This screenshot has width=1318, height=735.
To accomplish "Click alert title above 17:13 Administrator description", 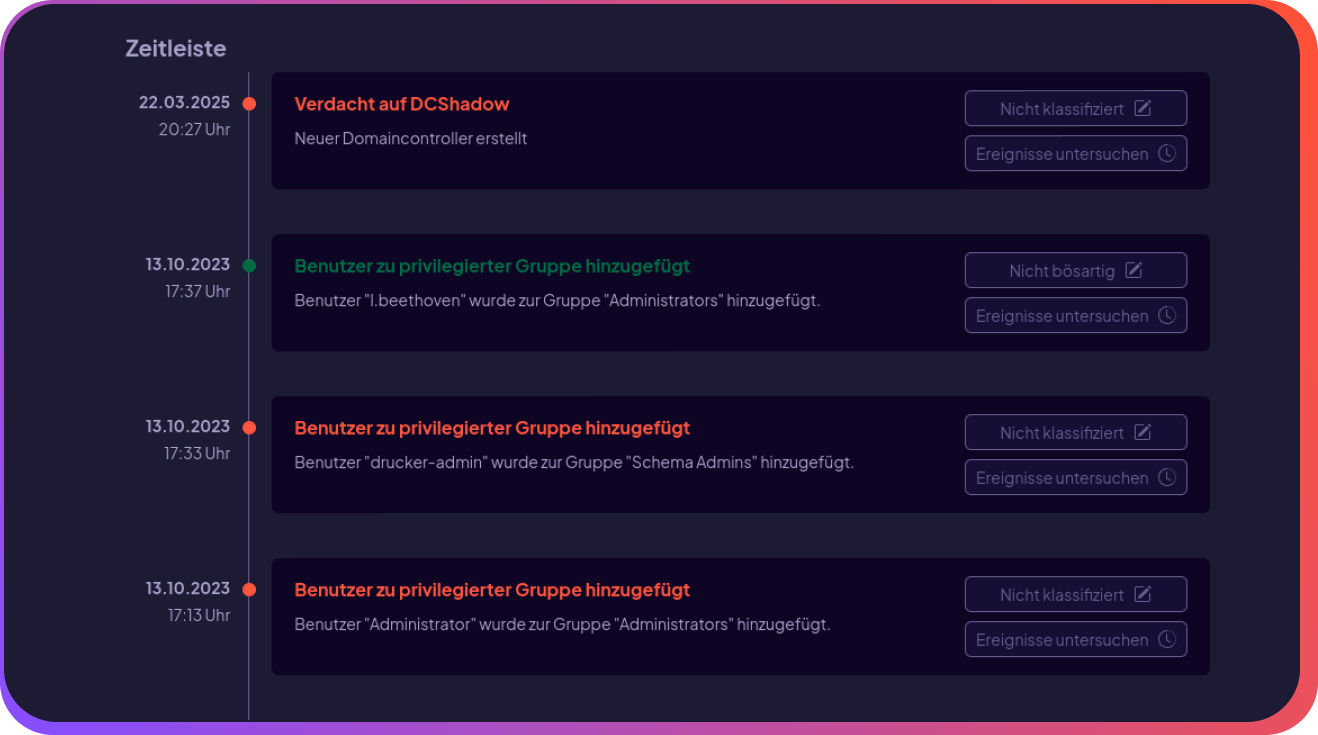I will pyautogui.click(x=492, y=590).
